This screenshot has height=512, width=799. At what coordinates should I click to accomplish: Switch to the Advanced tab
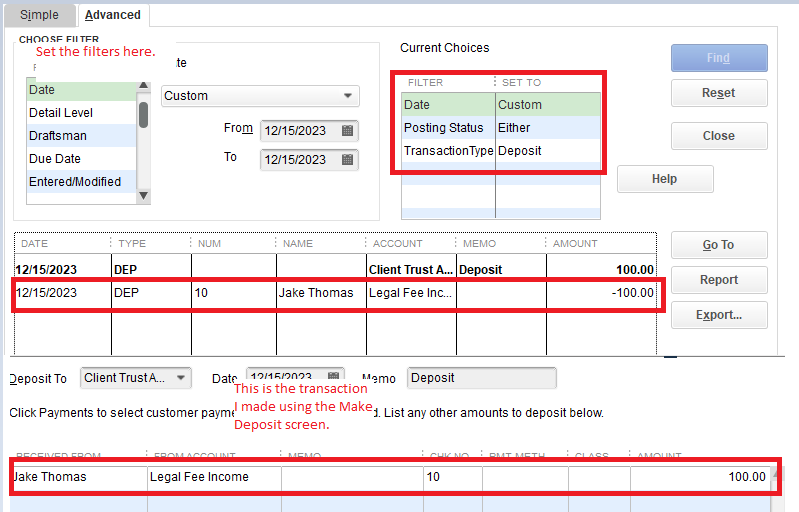click(x=113, y=15)
